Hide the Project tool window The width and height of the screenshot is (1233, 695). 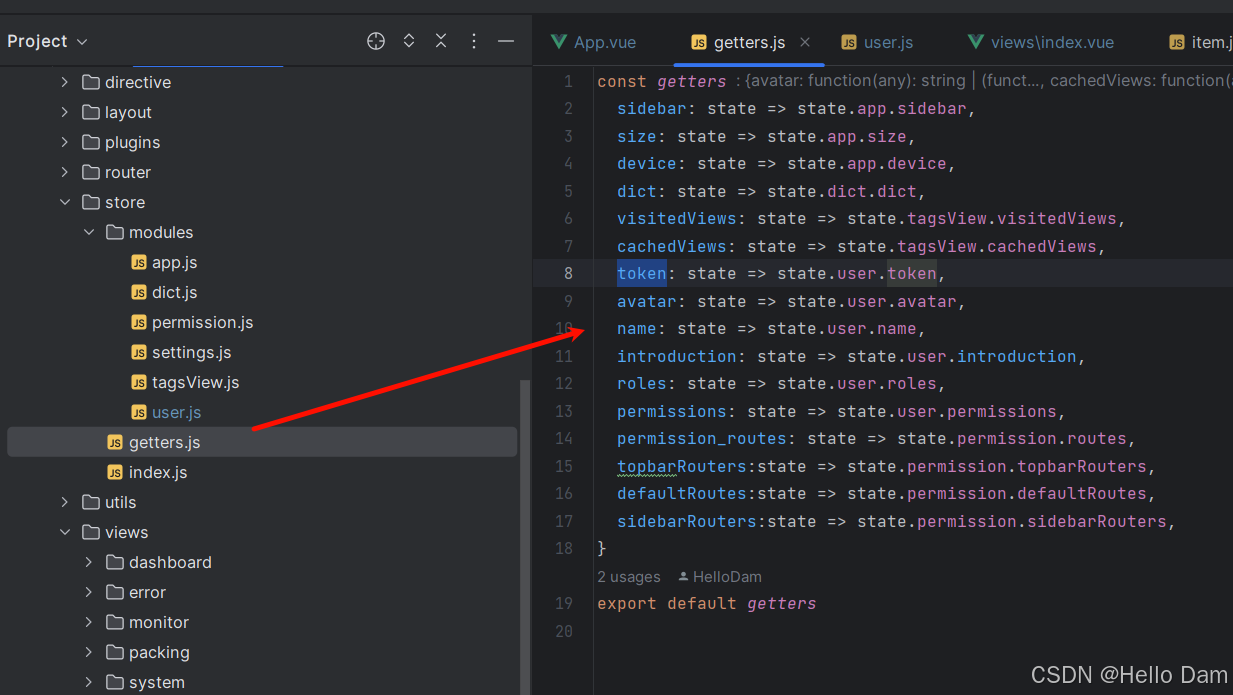point(506,41)
